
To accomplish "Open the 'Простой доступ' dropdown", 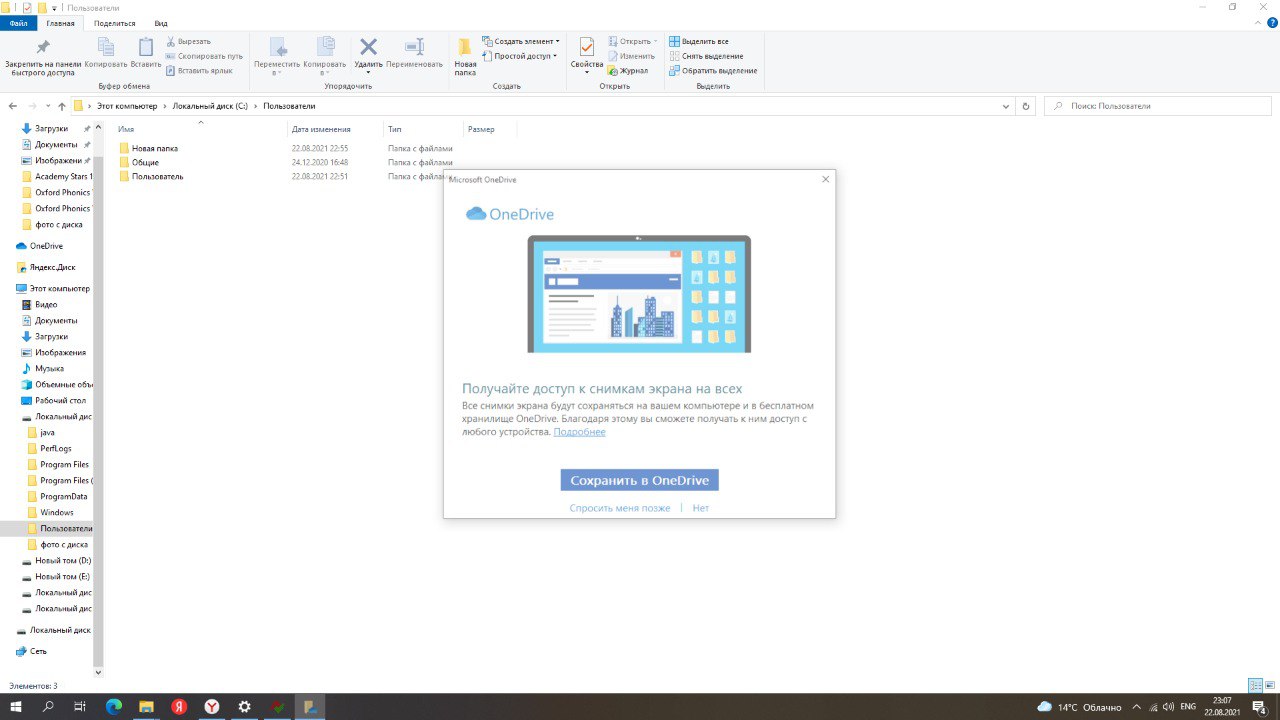I will tap(519, 56).
